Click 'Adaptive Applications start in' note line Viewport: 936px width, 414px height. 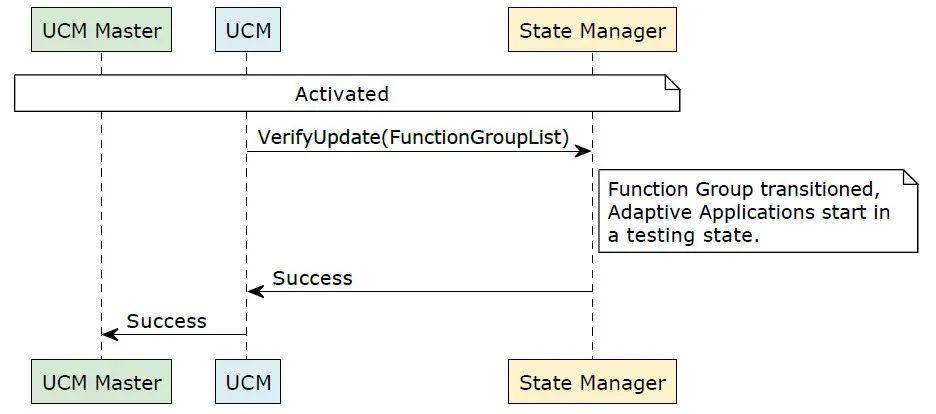(749, 212)
